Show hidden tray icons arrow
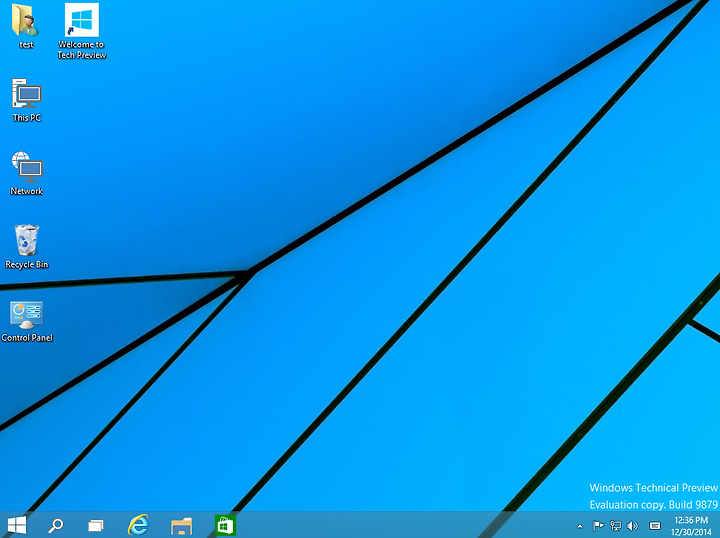 580,526
